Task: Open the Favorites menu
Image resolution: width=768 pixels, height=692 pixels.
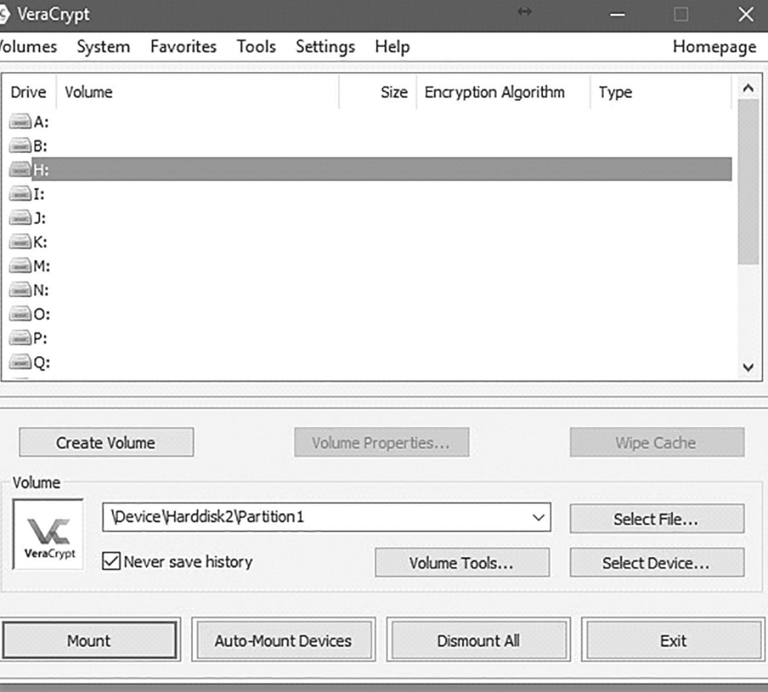Action: coord(183,47)
